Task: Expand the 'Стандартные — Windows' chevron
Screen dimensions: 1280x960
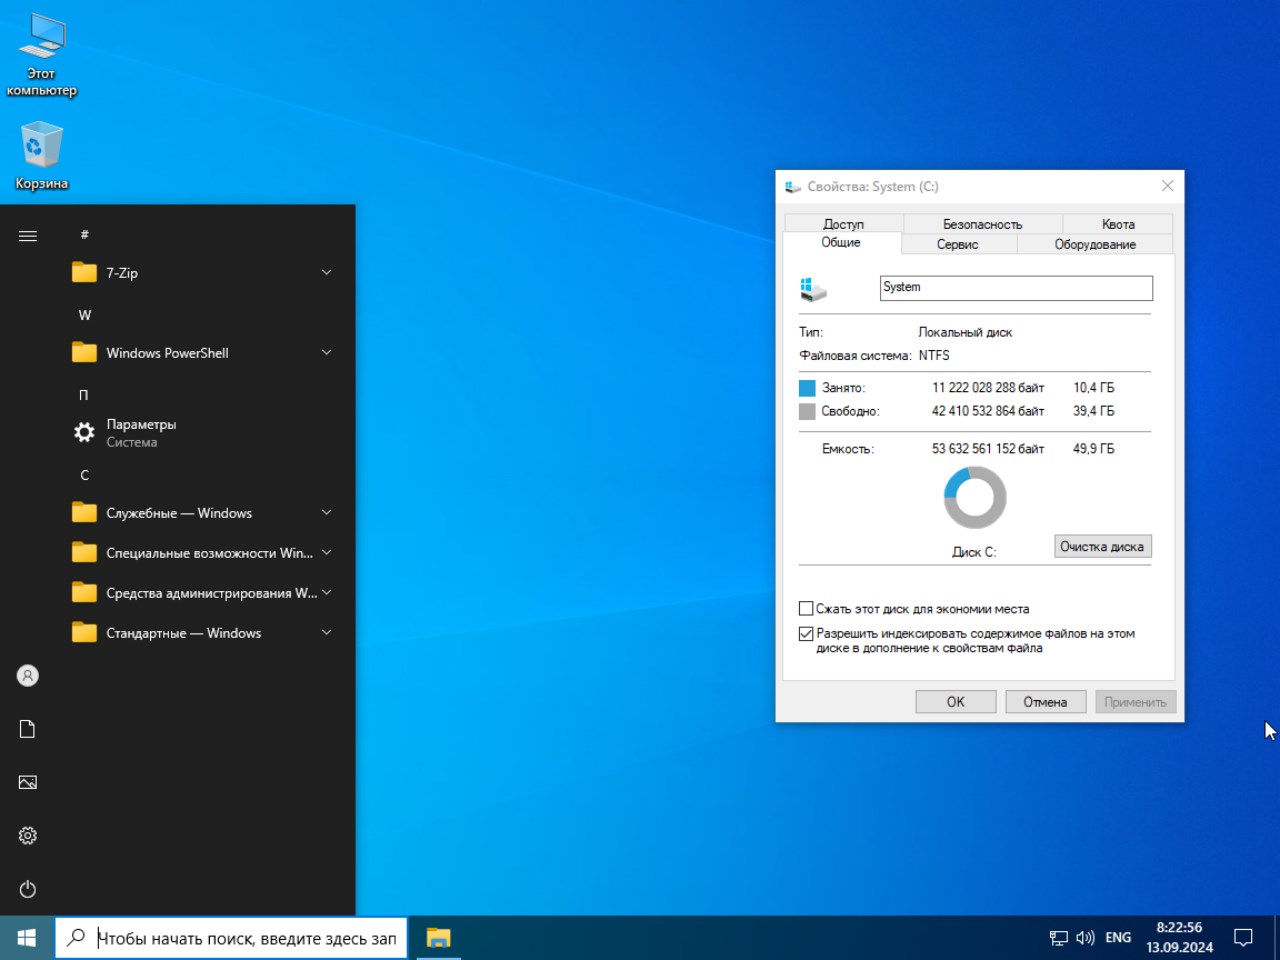Action: click(x=326, y=633)
